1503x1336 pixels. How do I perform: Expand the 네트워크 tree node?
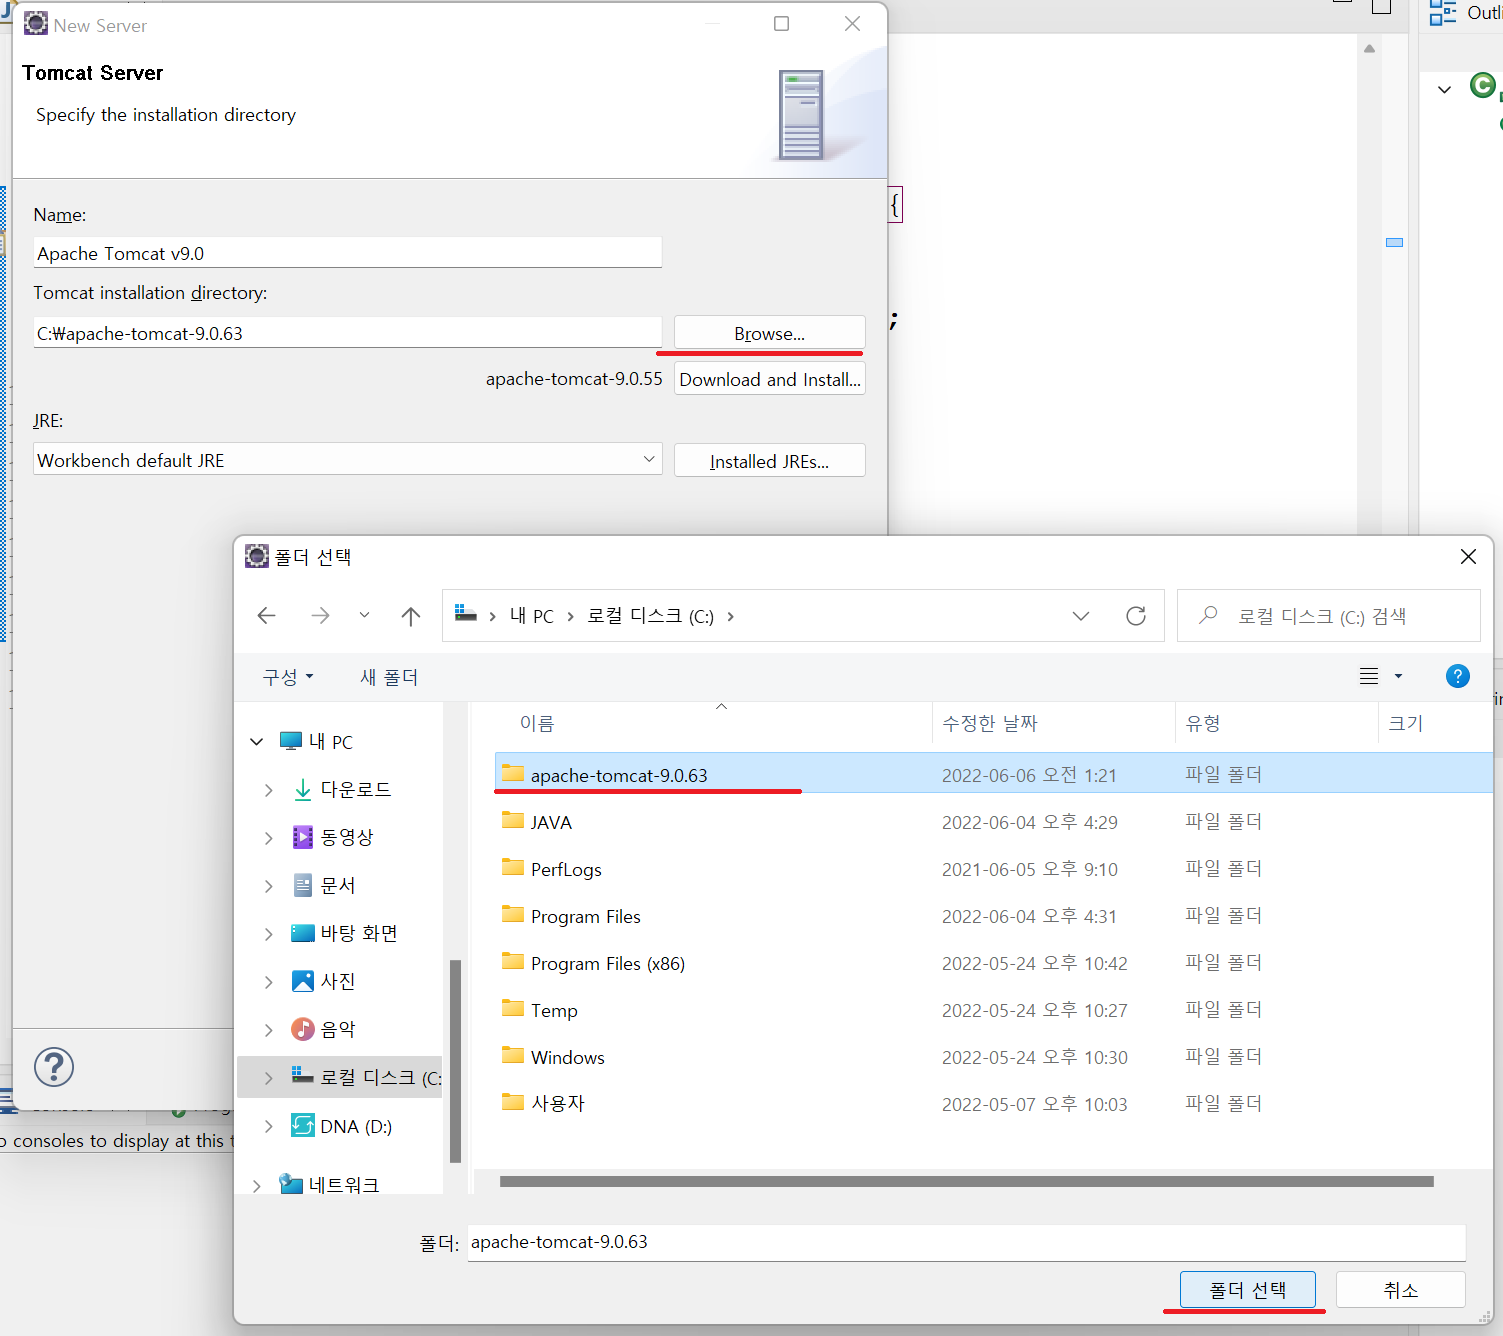point(257,1186)
